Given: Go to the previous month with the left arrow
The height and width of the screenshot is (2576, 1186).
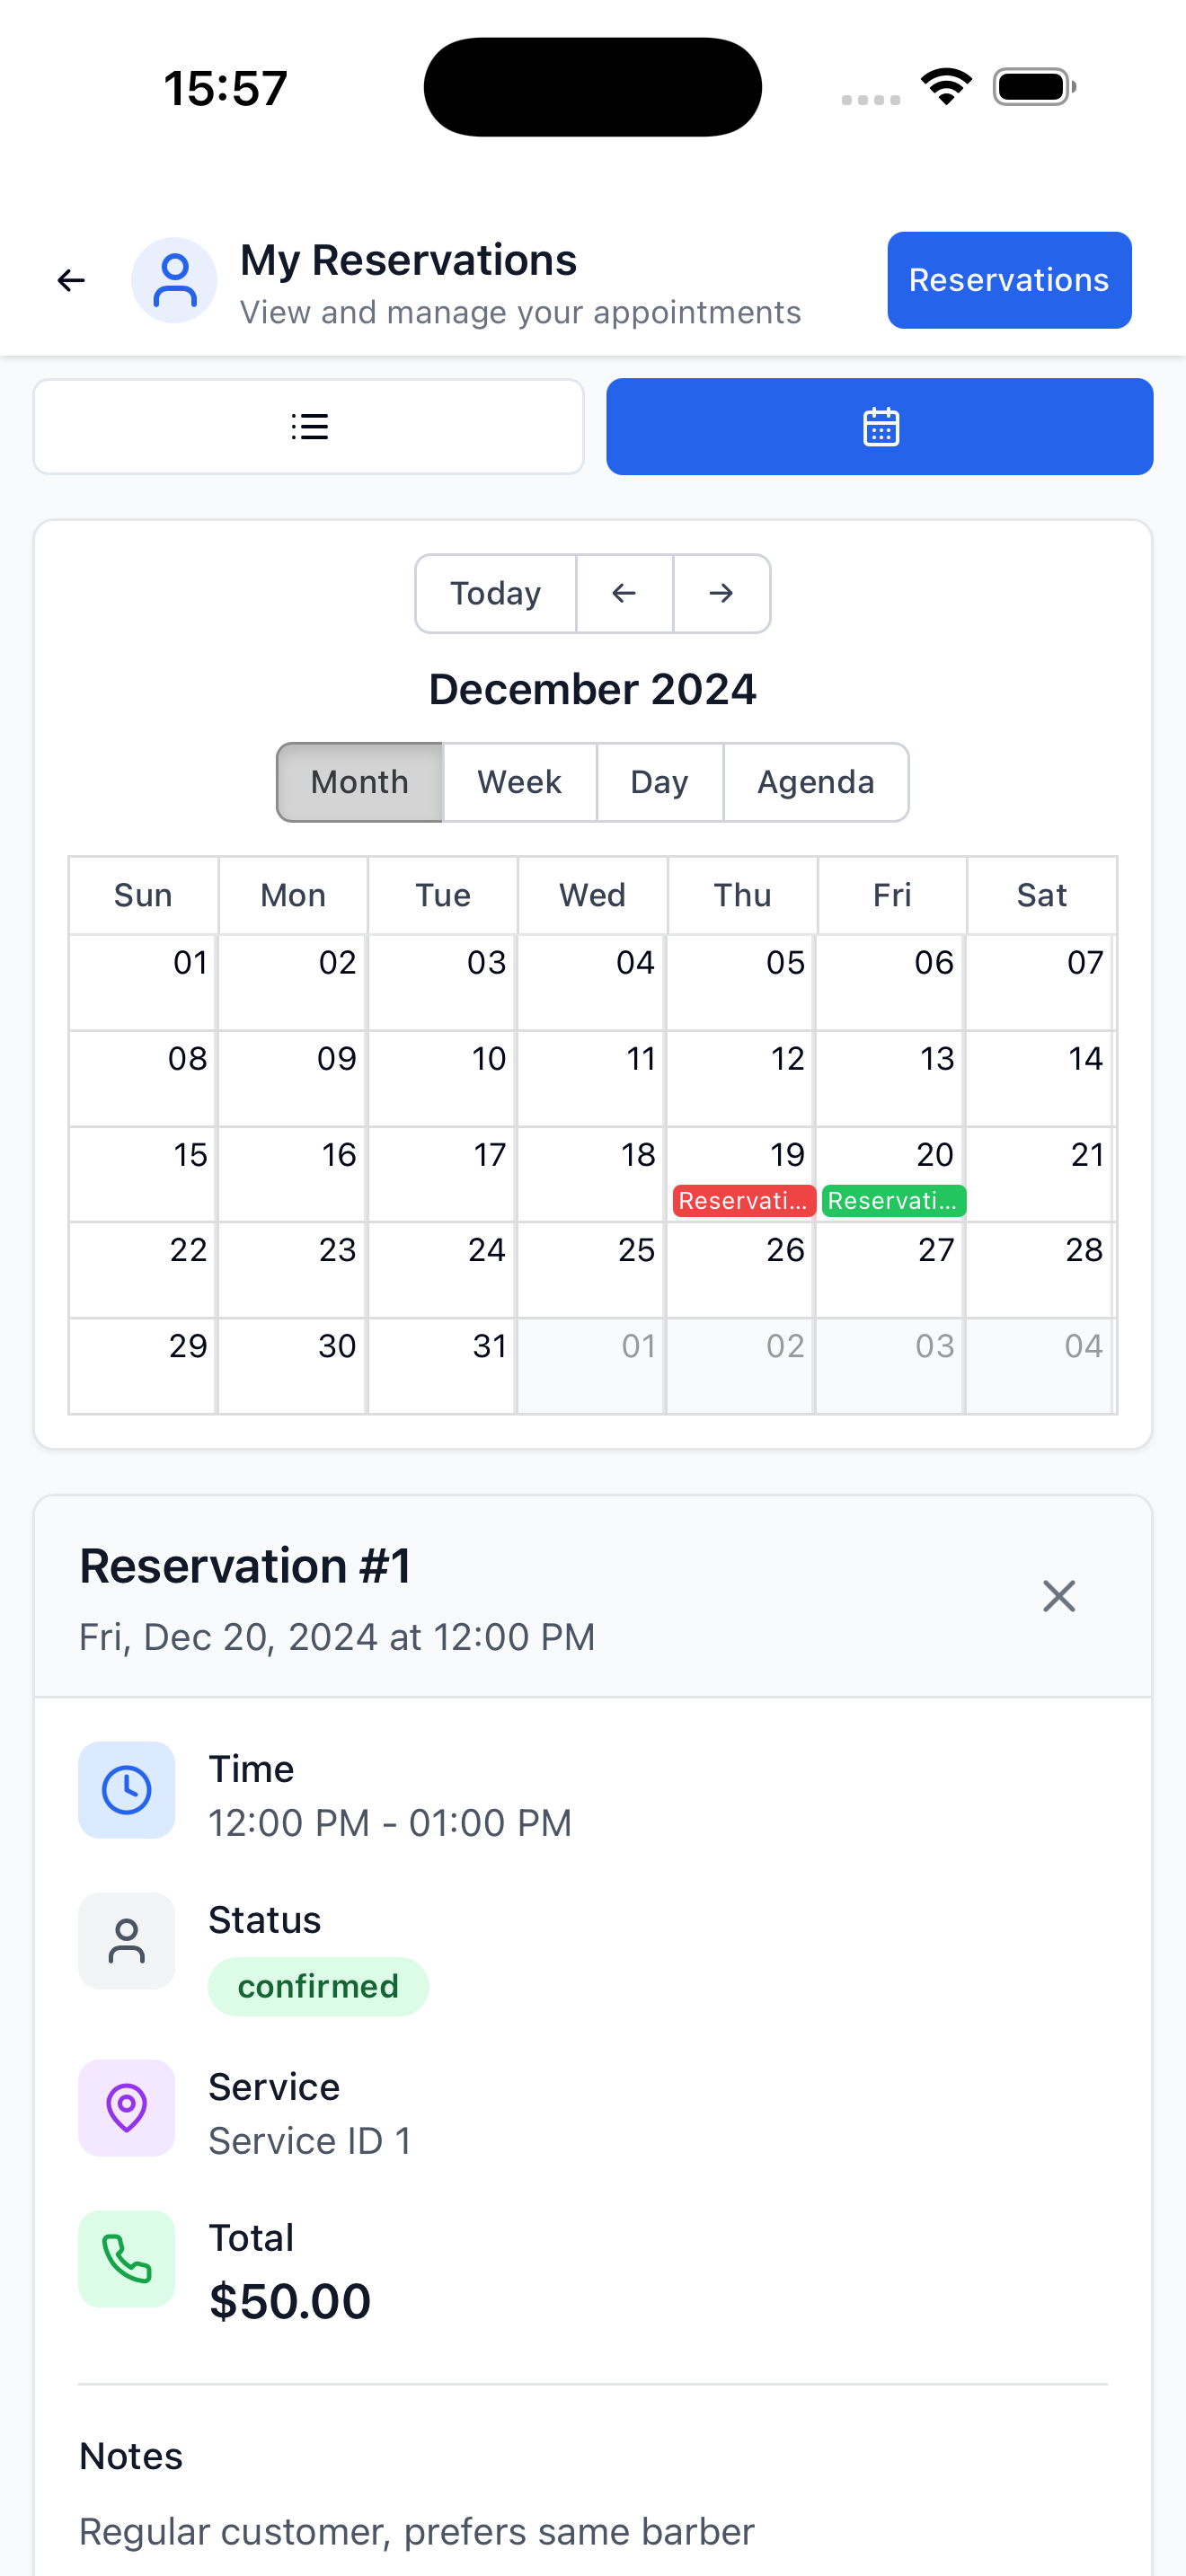Looking at the screenshot, I should coord(624,593).
